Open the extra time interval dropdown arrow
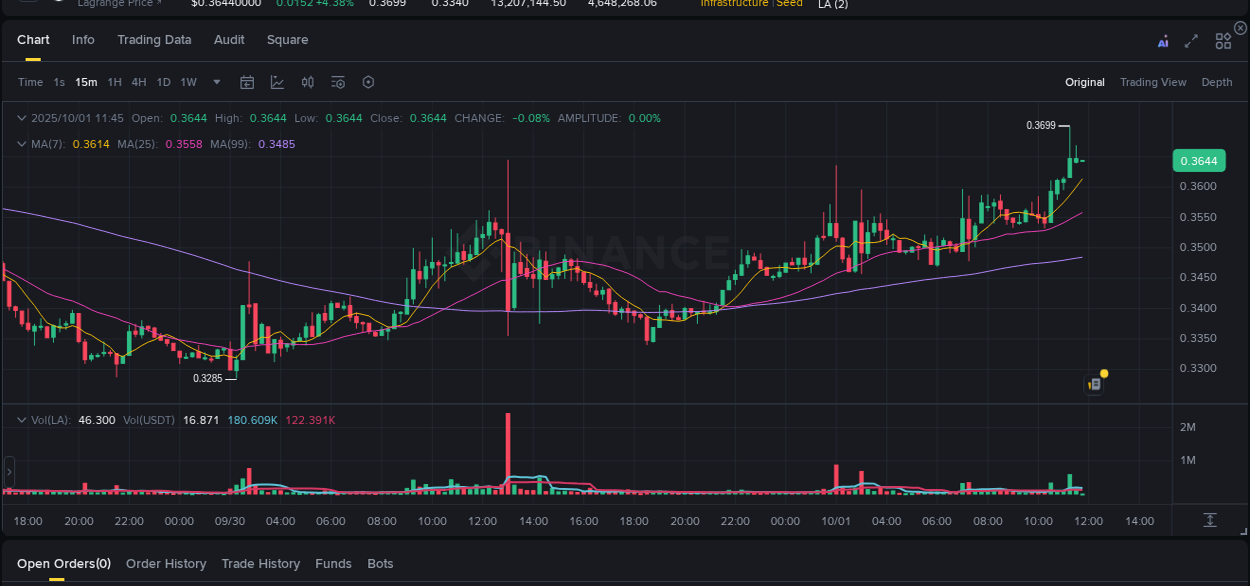The height and width of the screenshot is (586, 1250). click(216, 82)
